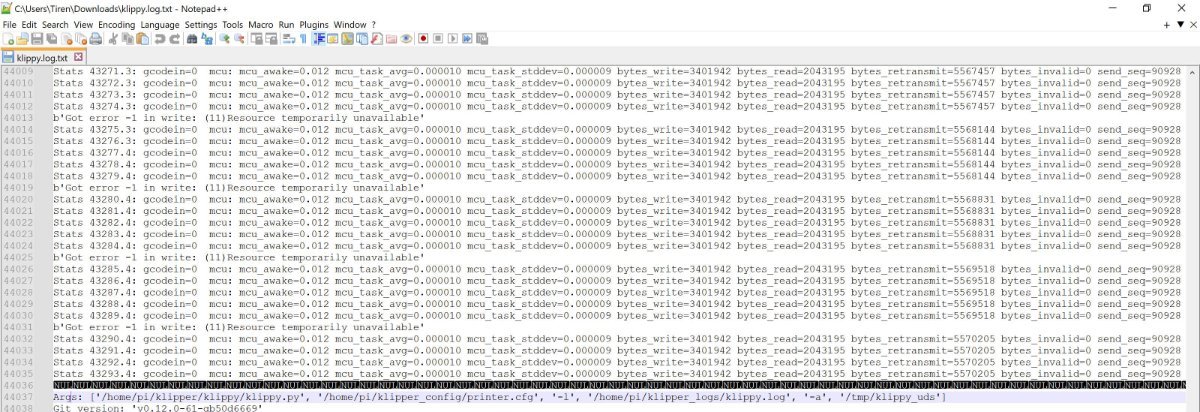Toggle Word wrap toolbar icon

[x=288, y=39]
